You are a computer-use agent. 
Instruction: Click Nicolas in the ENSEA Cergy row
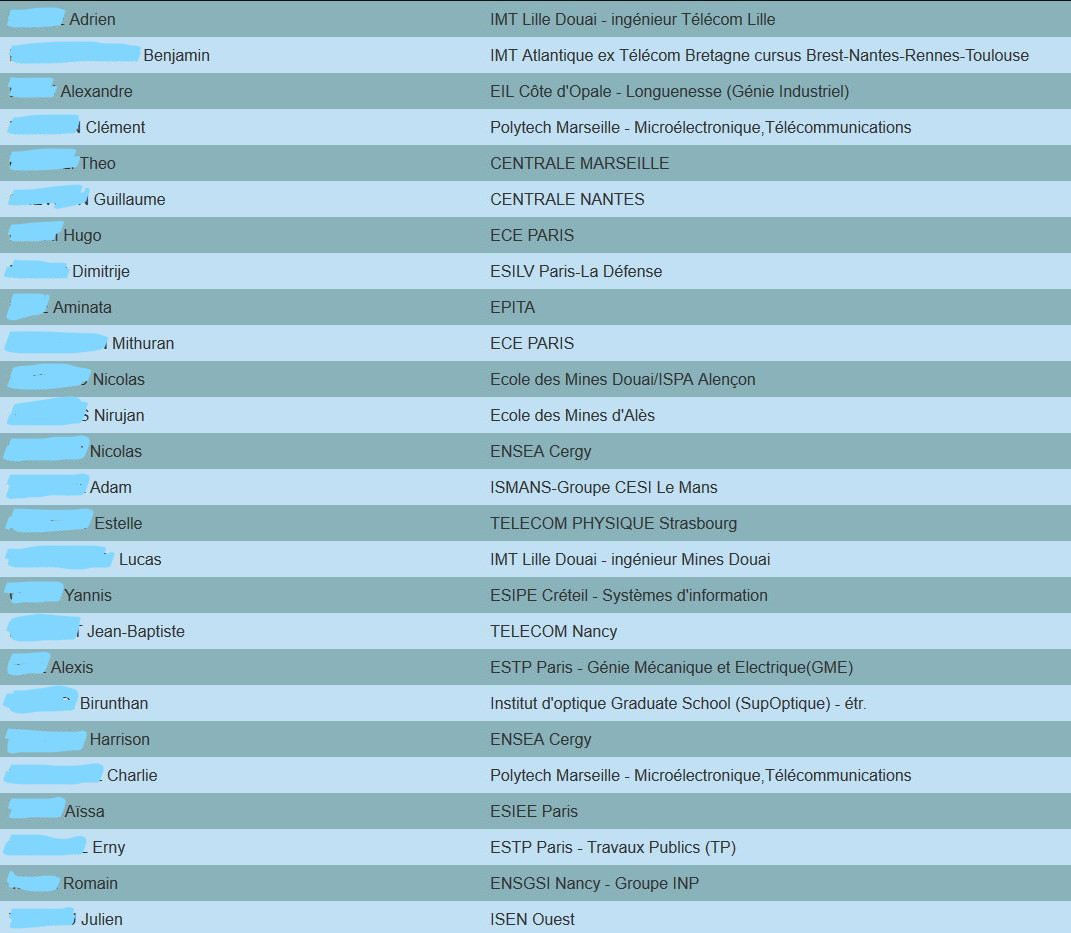point(116,451)
